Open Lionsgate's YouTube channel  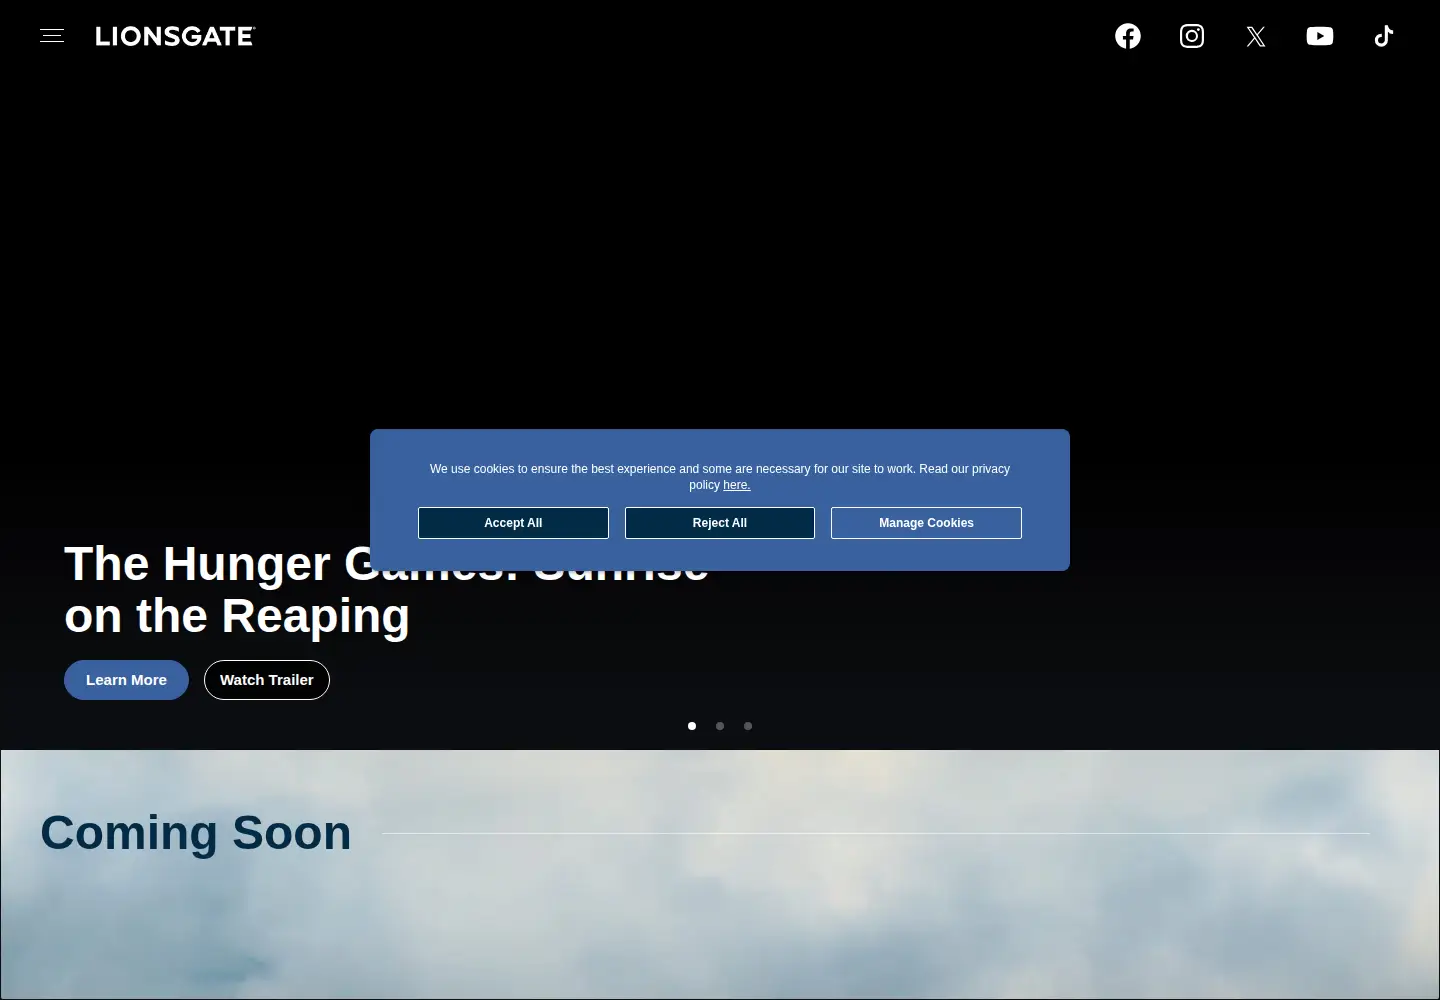click(1320, 36)
